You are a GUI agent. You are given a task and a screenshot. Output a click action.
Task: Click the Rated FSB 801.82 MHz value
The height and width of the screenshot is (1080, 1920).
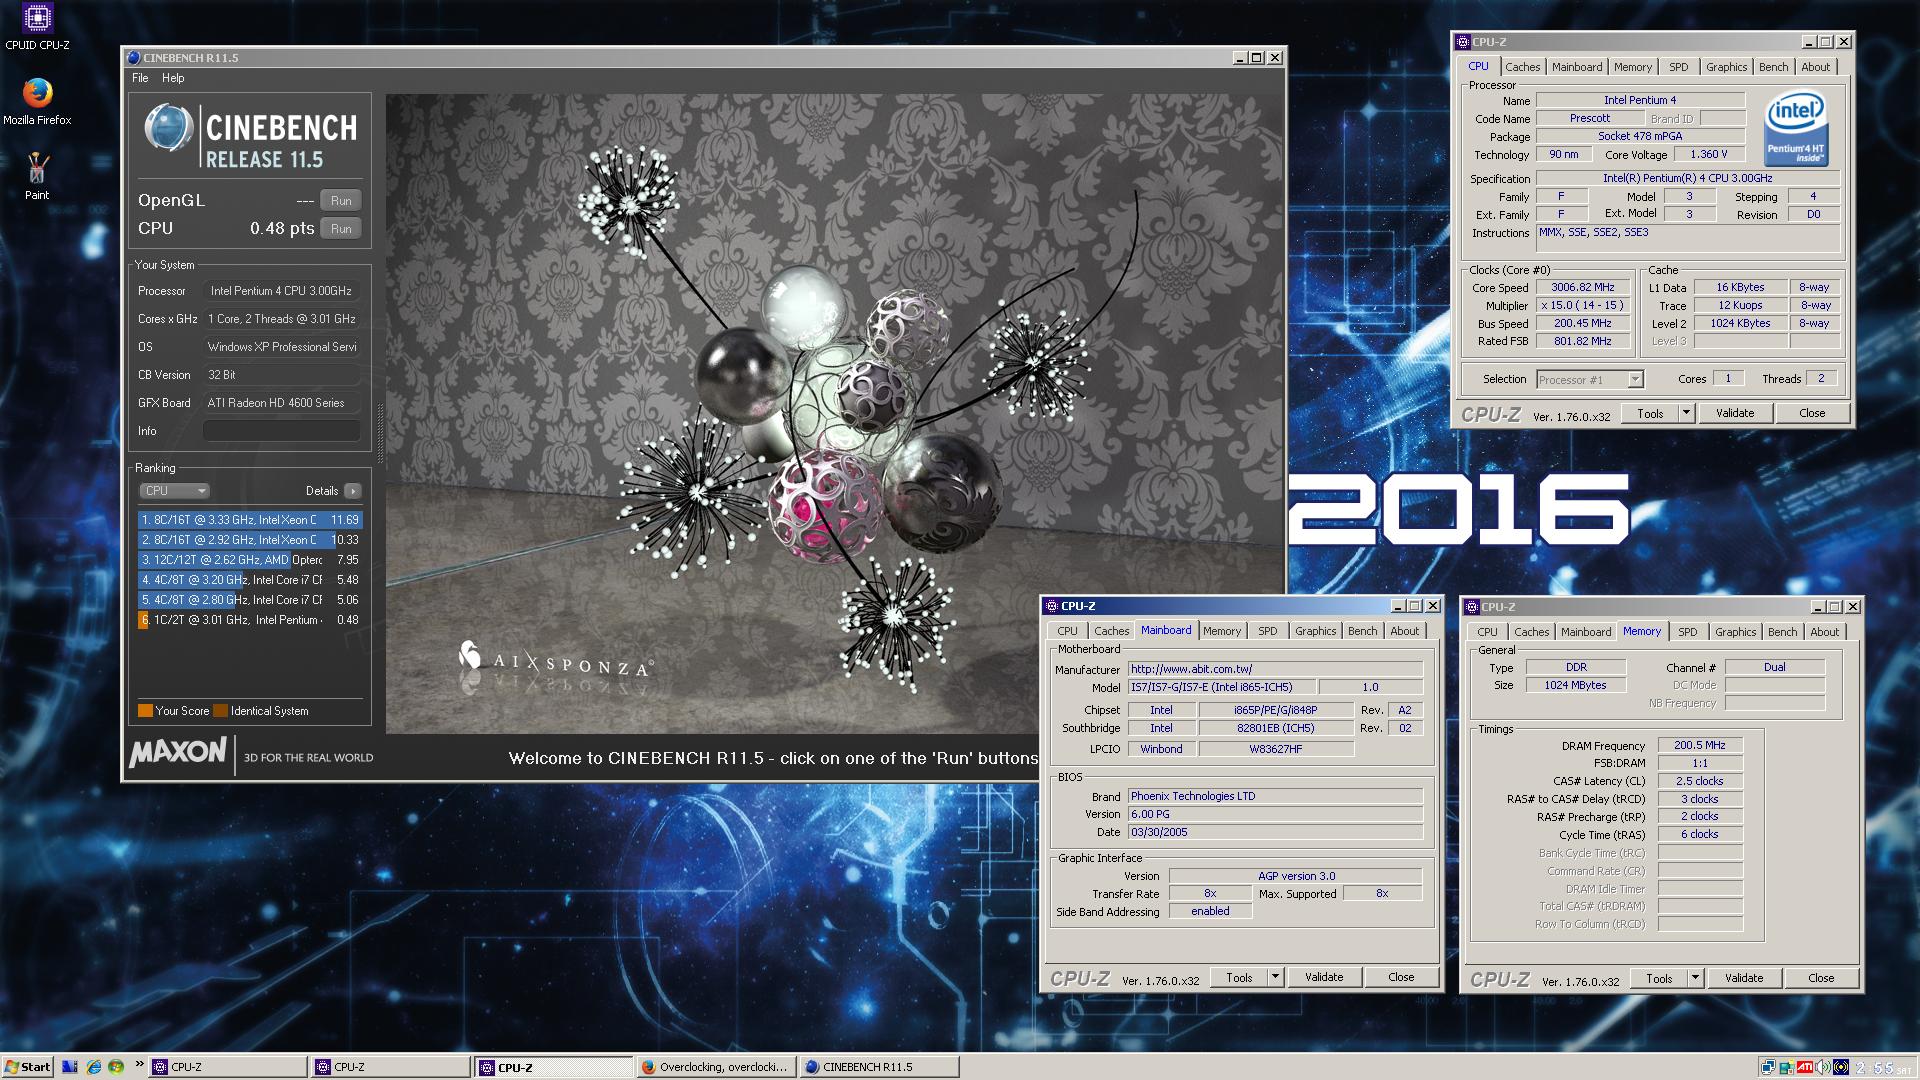(1583, 341)
